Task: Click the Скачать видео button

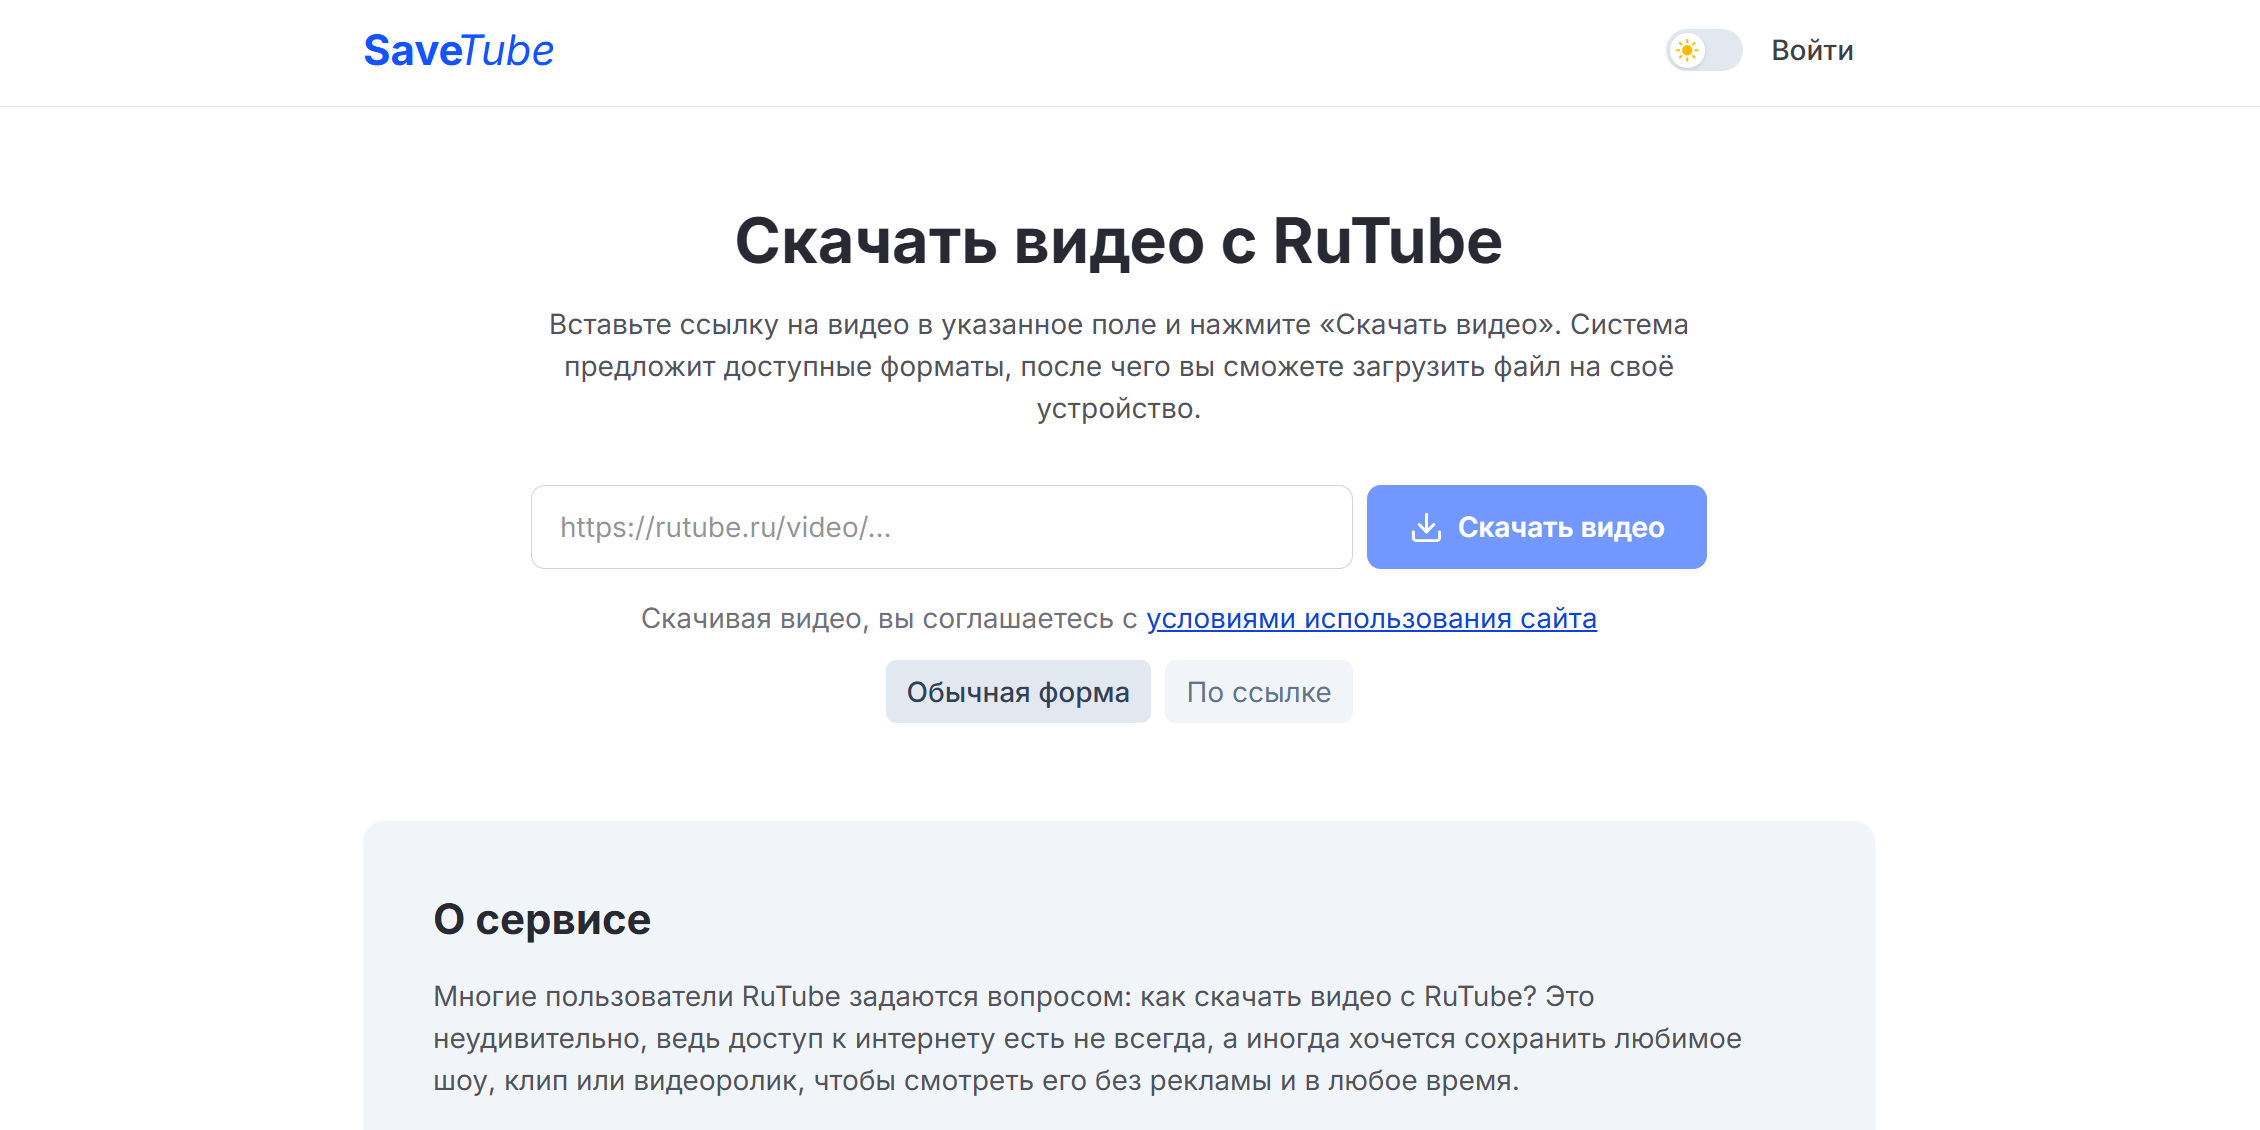Action: [1536, 527]
